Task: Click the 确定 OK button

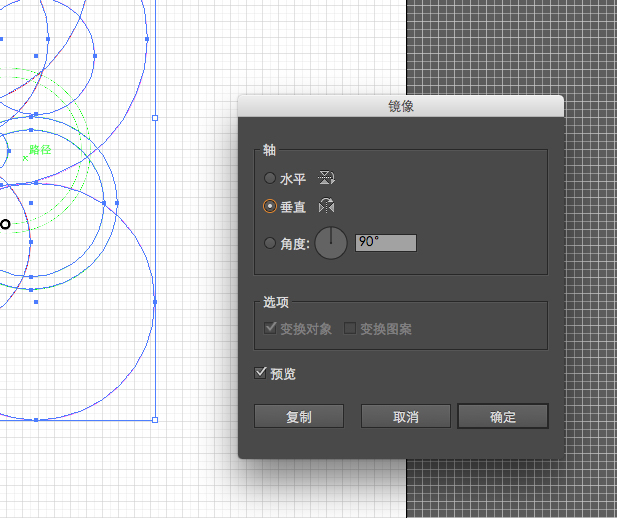Action: [503, 416]
